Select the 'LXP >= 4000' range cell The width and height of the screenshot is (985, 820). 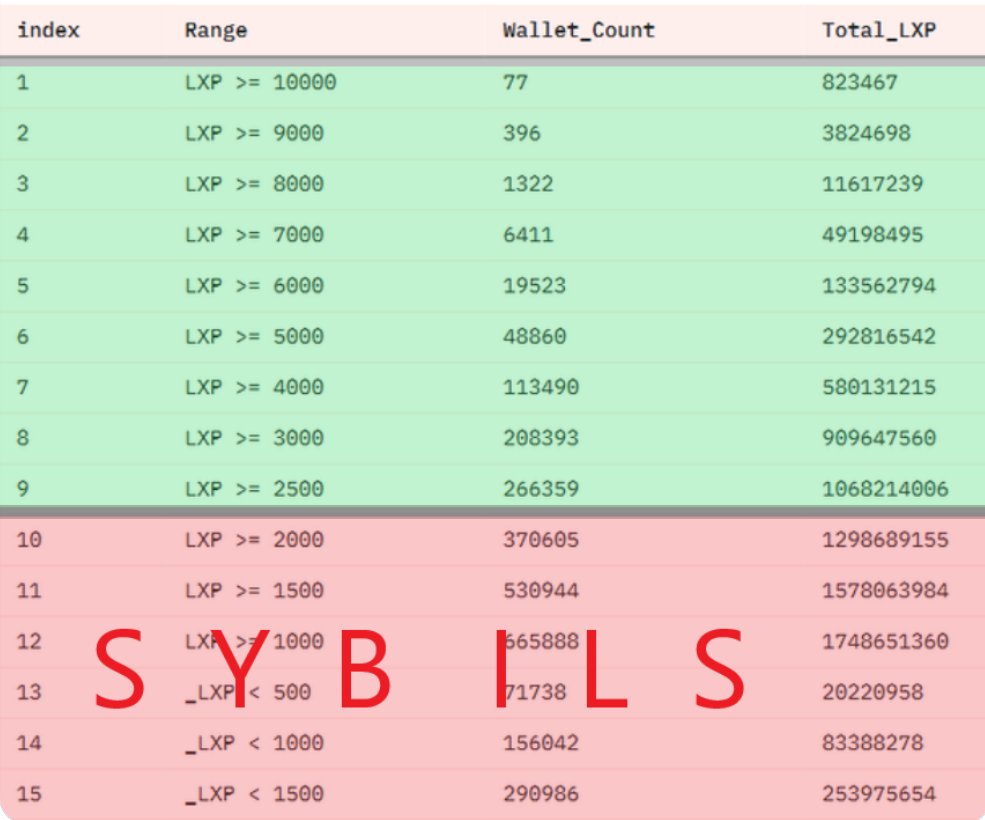254,386
